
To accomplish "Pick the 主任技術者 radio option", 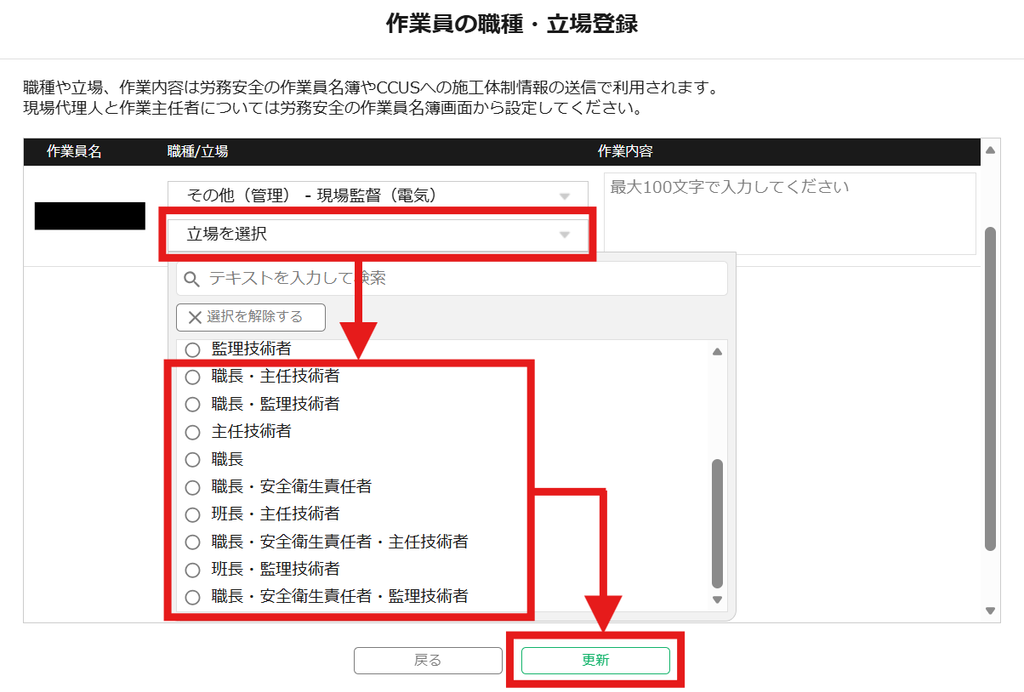I will [193, 432].
